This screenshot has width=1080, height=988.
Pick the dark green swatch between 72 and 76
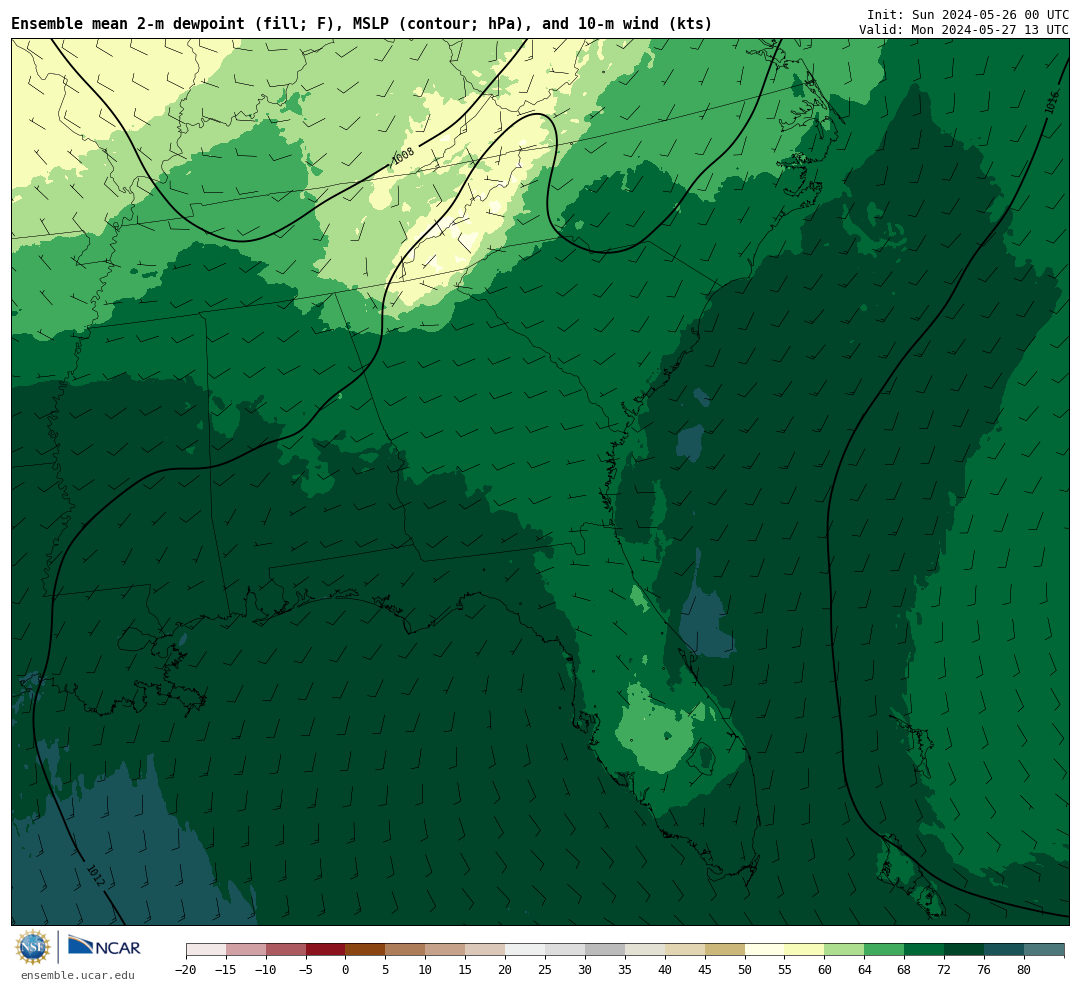point(965,950)
